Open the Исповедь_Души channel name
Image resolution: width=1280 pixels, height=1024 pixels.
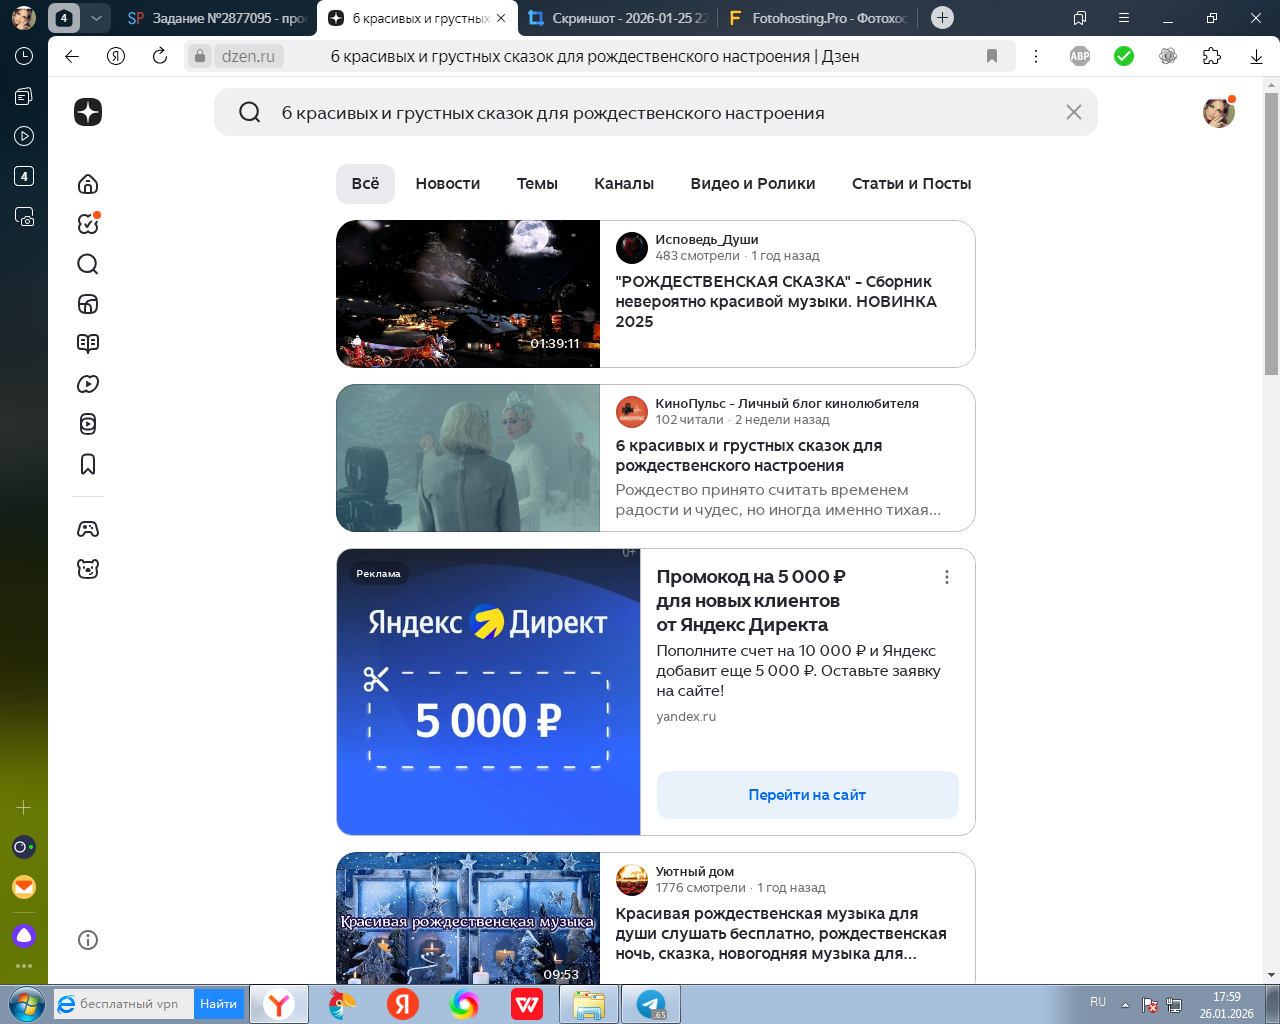pos(707,240)
